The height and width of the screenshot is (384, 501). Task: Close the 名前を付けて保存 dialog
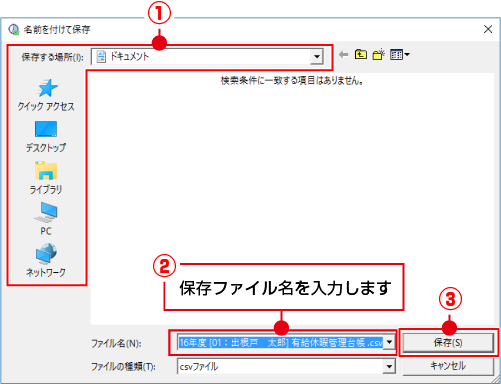[488, 29]
